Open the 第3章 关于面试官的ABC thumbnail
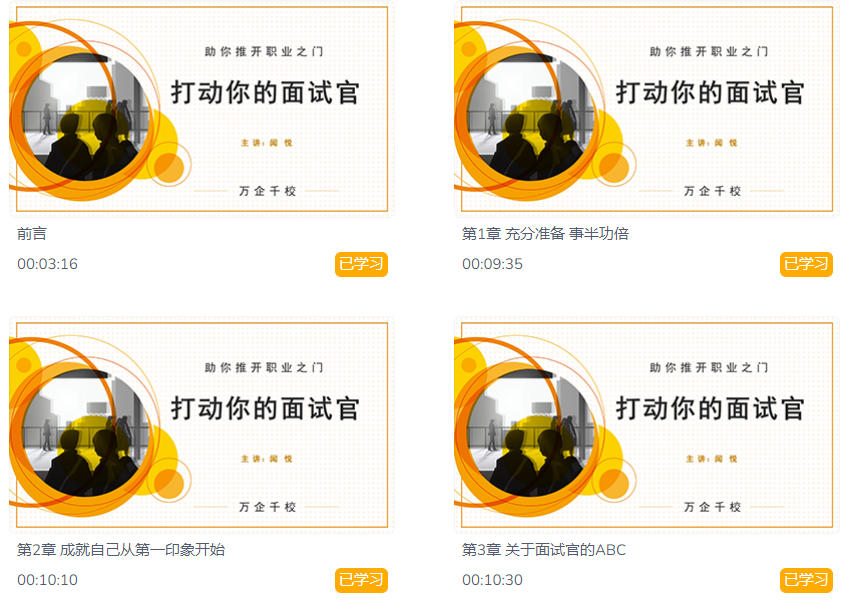The height and width of the screenshot is (612, 846). tap(646, 425)
